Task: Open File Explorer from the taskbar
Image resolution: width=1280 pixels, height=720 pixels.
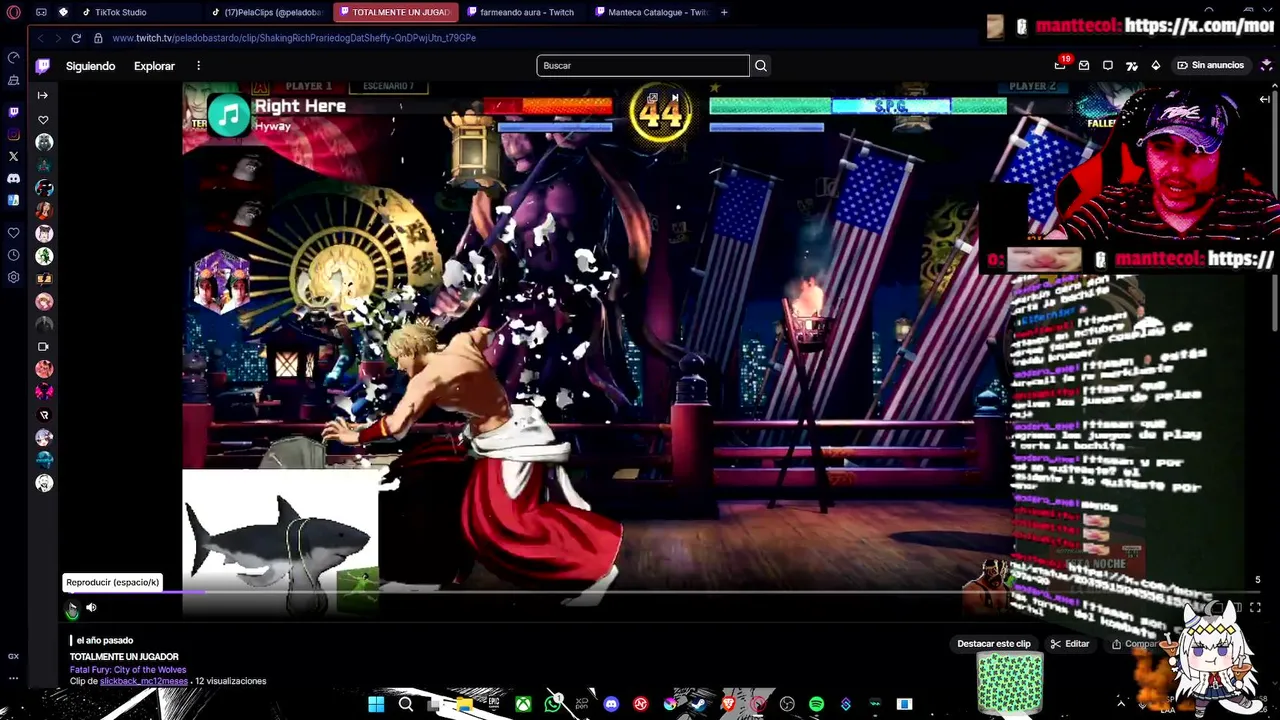Action: (x=464, y=704)
